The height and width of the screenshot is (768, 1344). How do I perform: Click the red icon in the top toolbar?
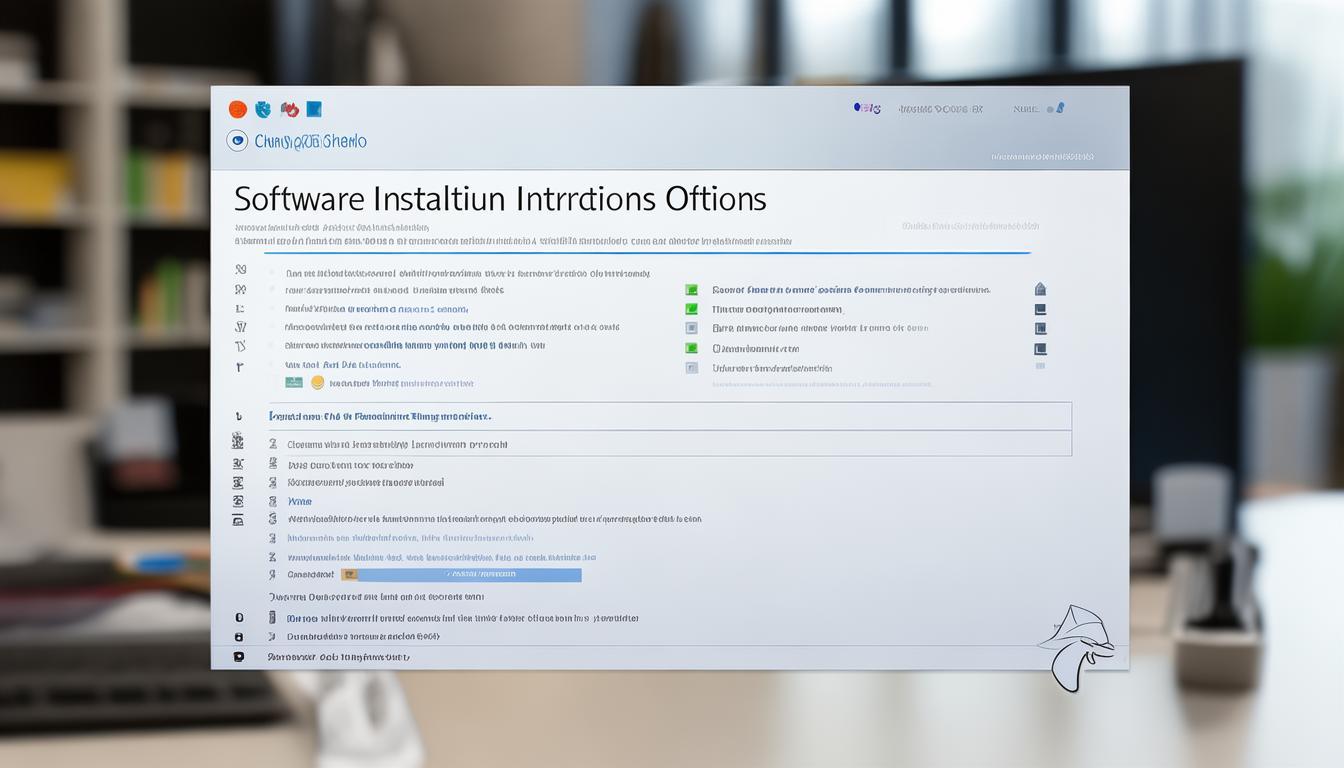coord(290,110)
